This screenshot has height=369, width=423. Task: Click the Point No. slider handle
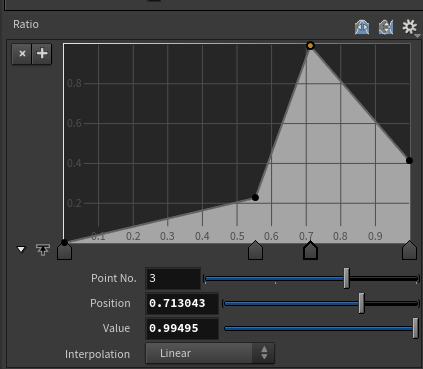(346, 278)
